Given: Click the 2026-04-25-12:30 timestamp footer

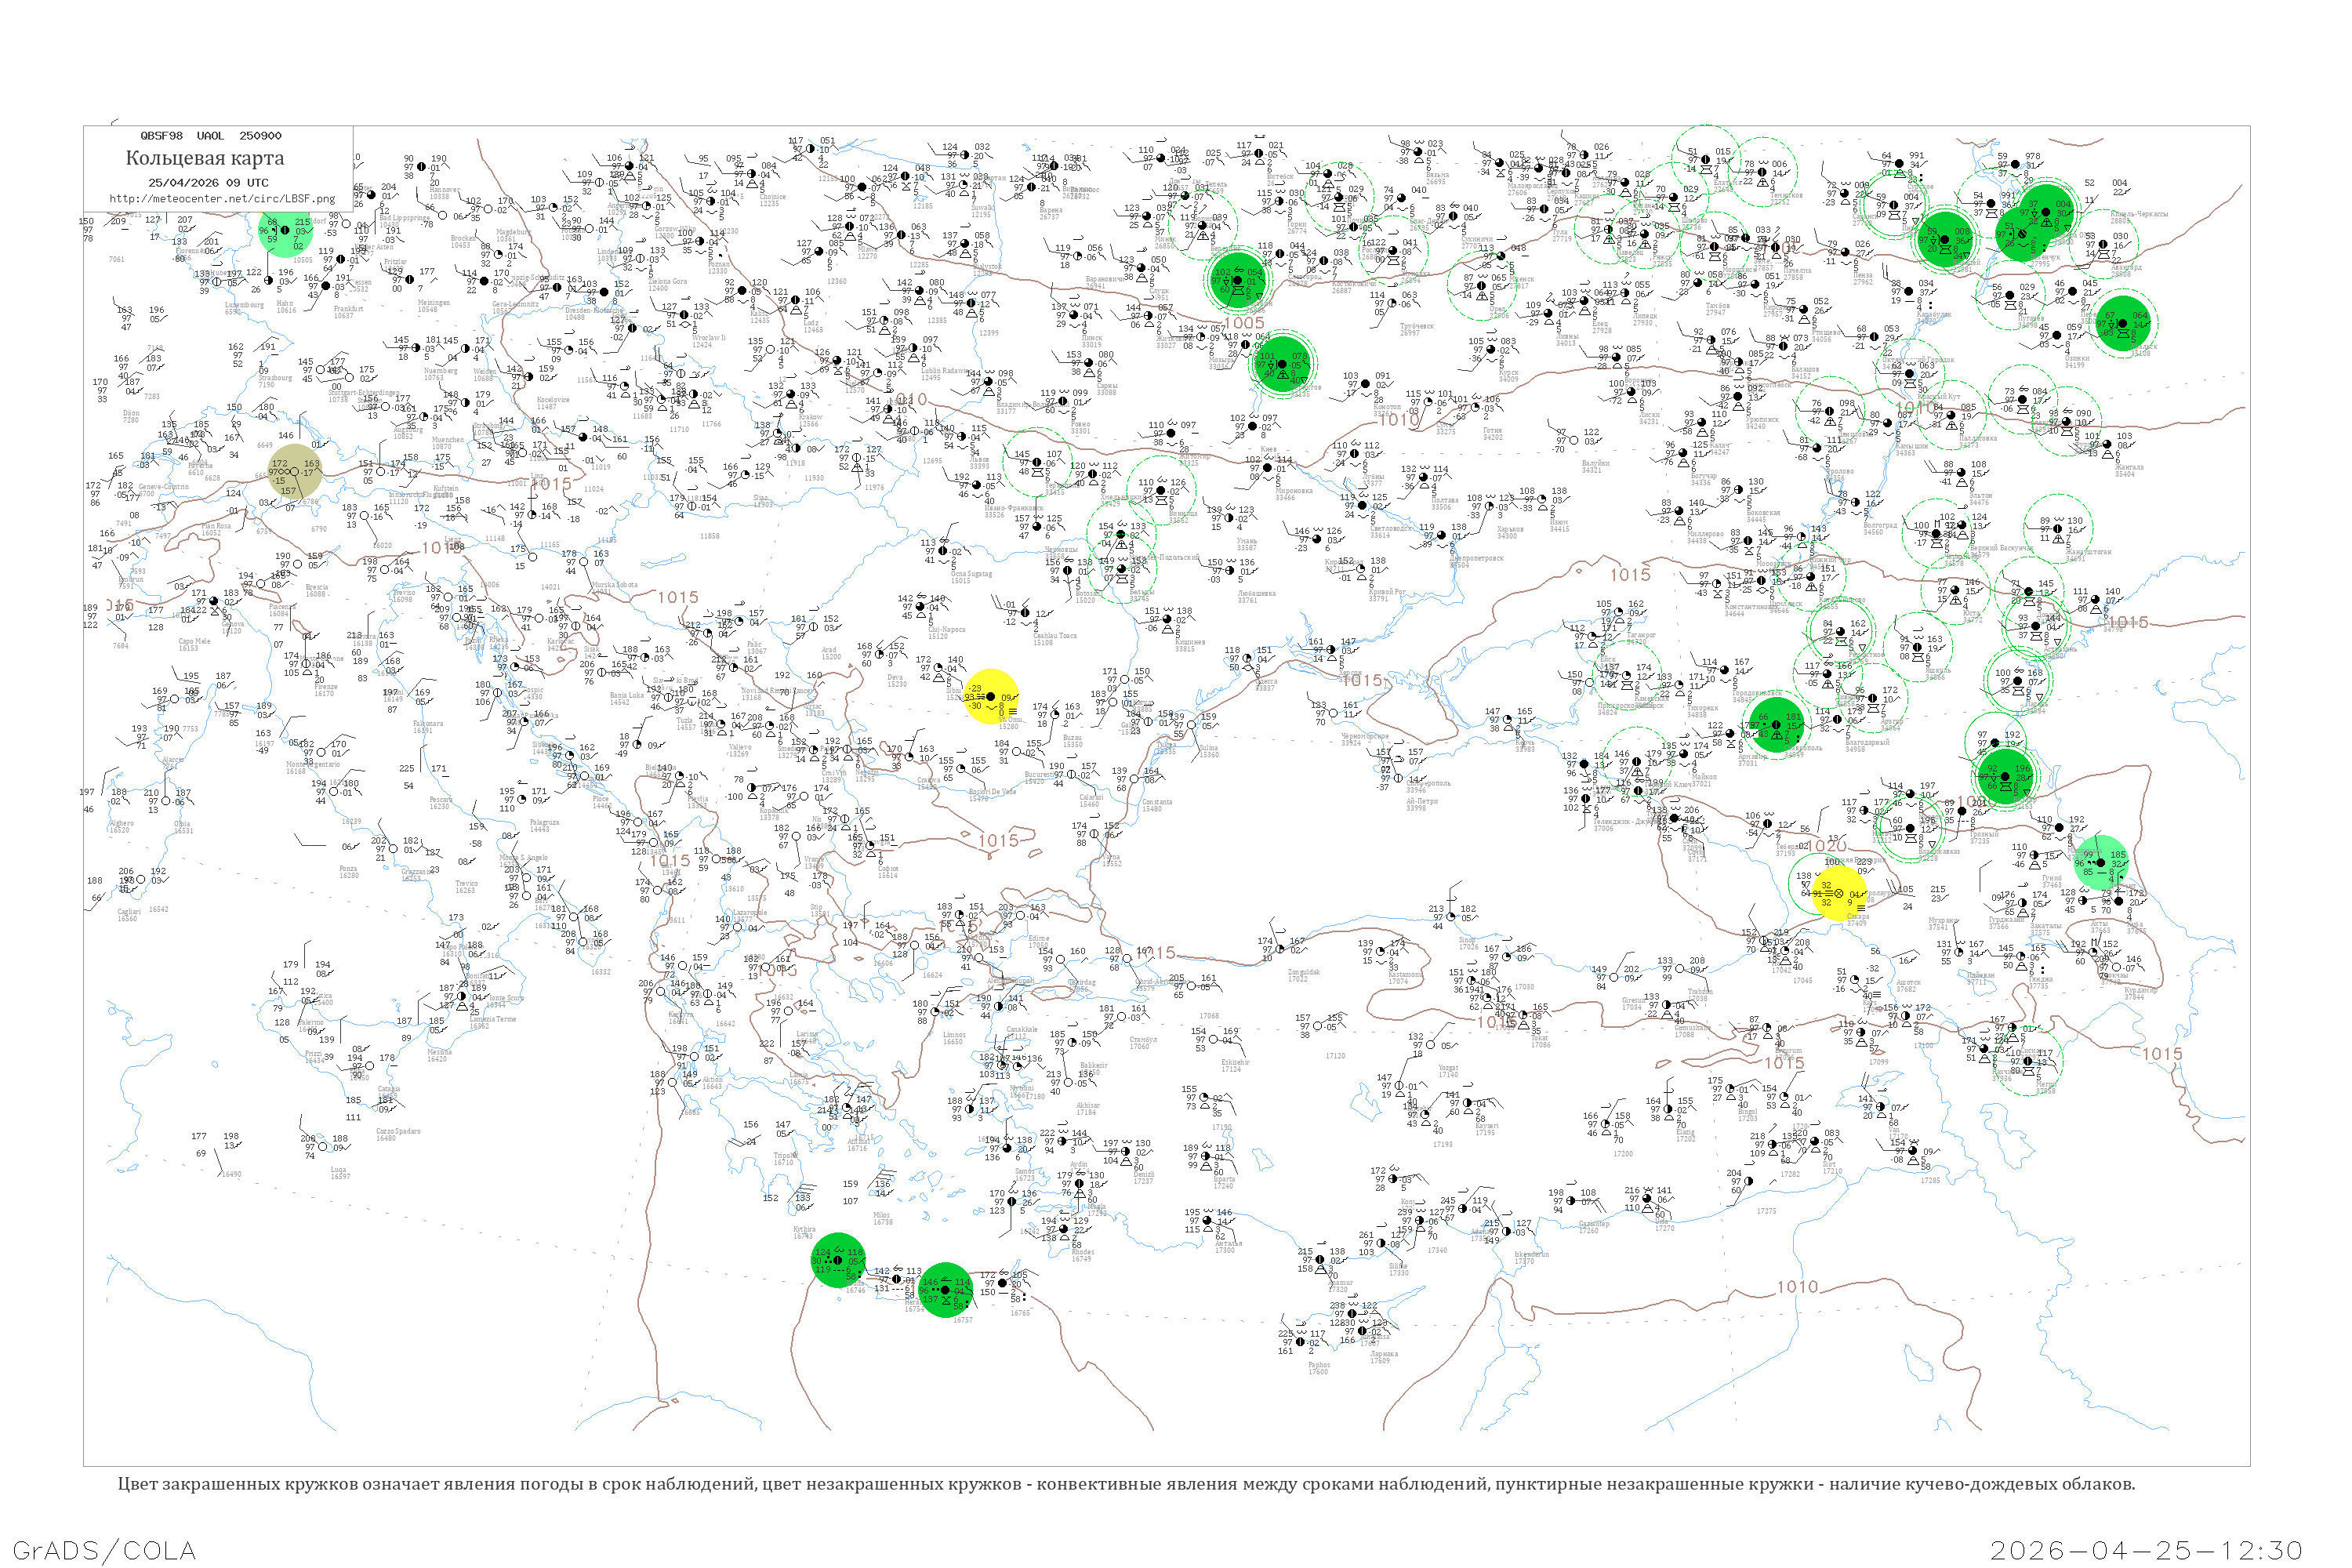Looking at the screenshot, I should 2146,1550.
